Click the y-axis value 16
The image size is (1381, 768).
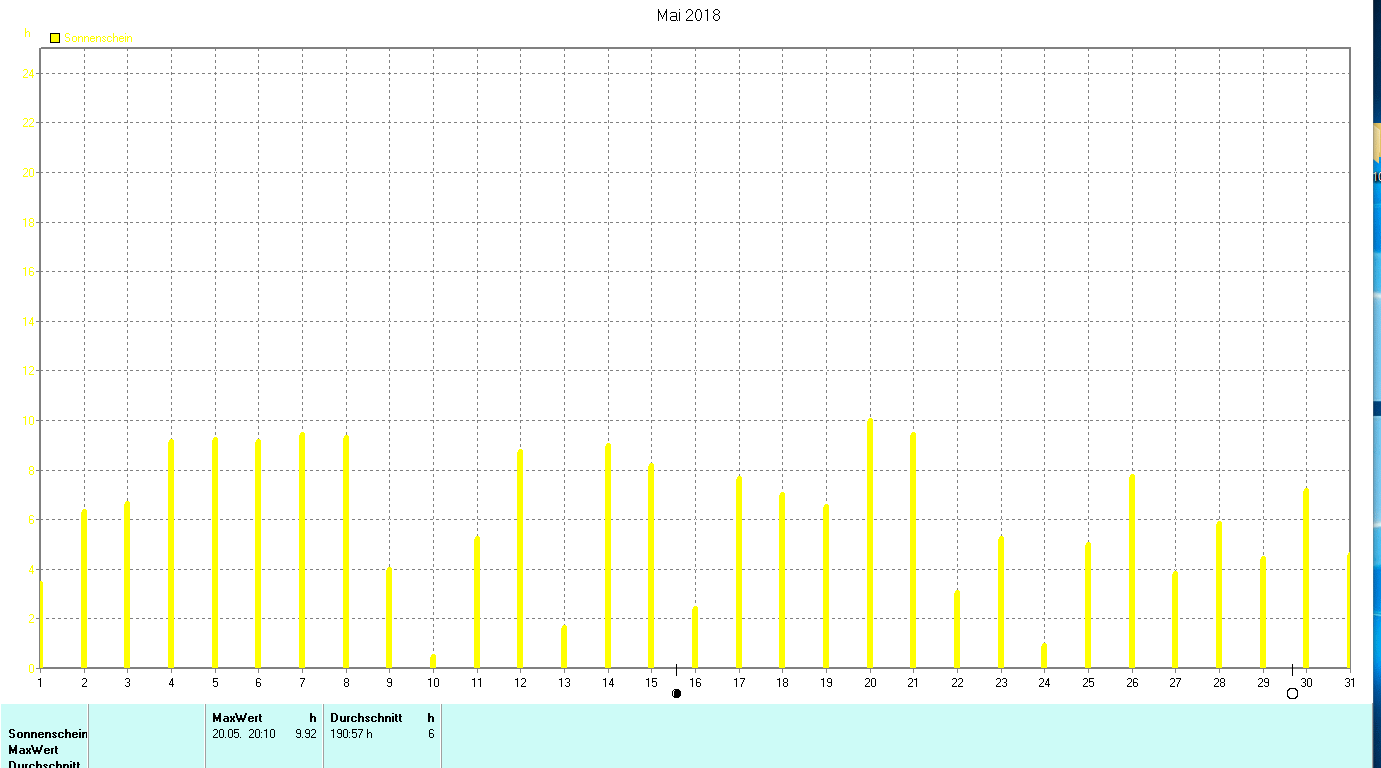(x=30, y=271)
